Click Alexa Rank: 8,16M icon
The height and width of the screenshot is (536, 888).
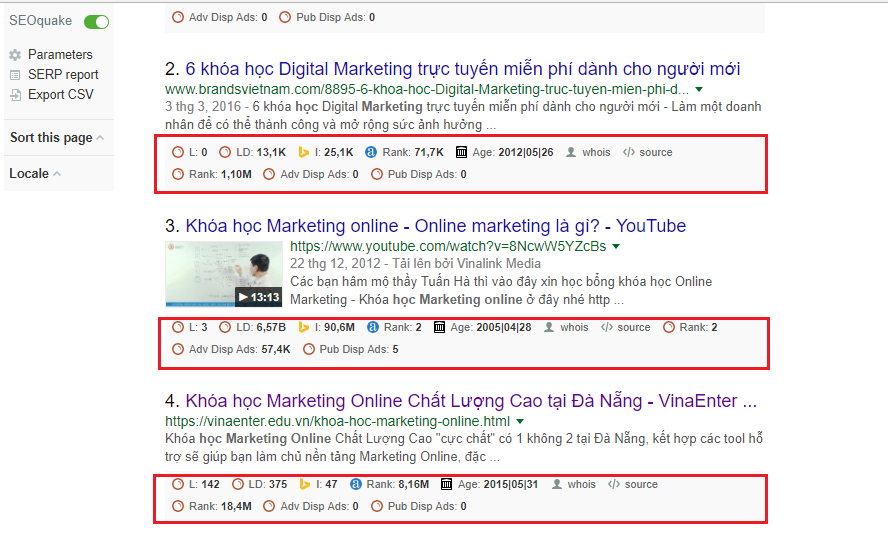[355, 484]
